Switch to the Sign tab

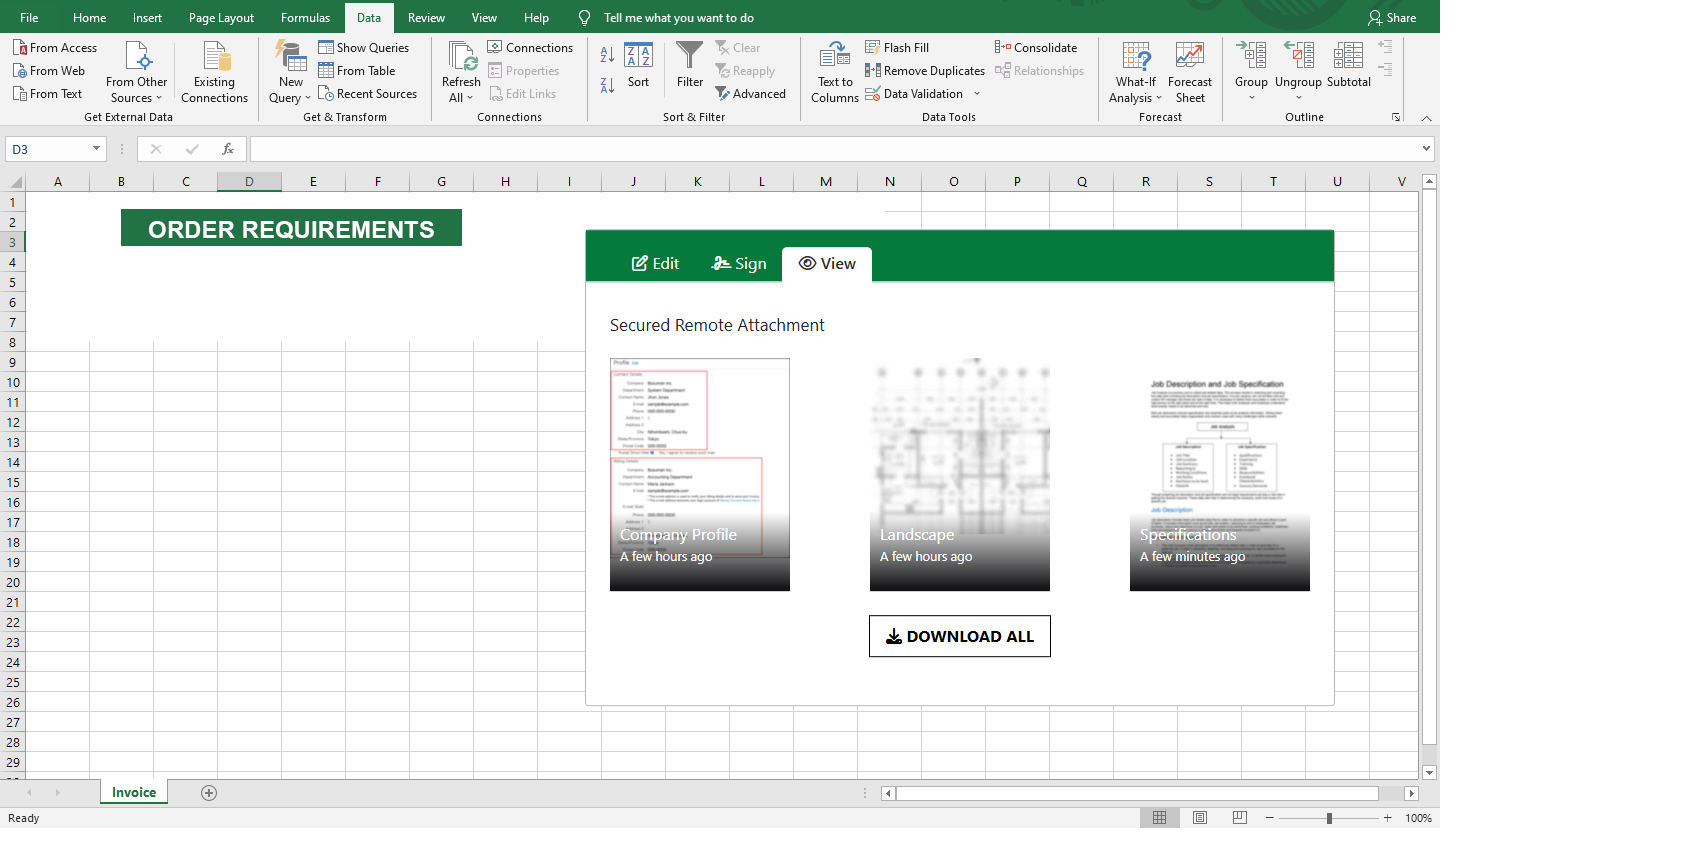(739, 264)
